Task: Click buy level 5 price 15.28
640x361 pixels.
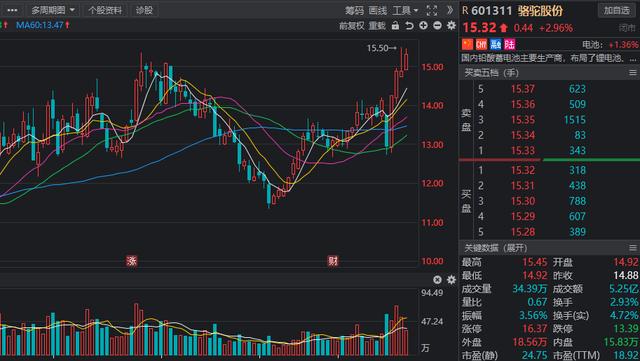Action: coord(523,232)
